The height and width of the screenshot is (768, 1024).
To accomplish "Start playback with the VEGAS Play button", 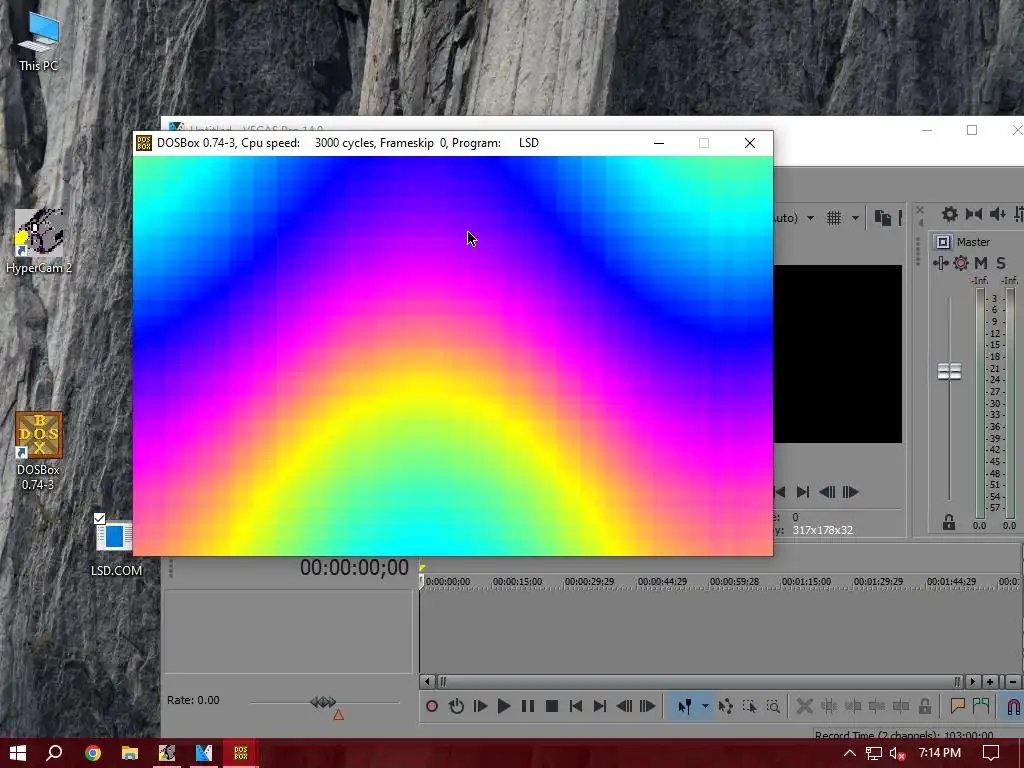I will pos(504,706).
